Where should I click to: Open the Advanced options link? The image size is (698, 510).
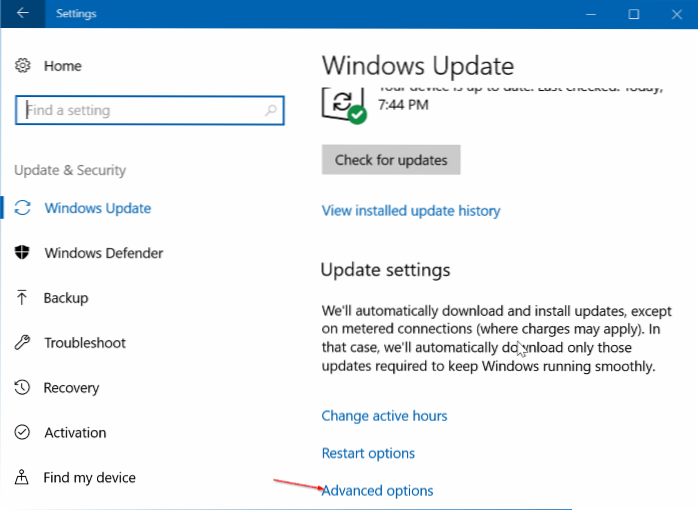[x=377, y=491]
